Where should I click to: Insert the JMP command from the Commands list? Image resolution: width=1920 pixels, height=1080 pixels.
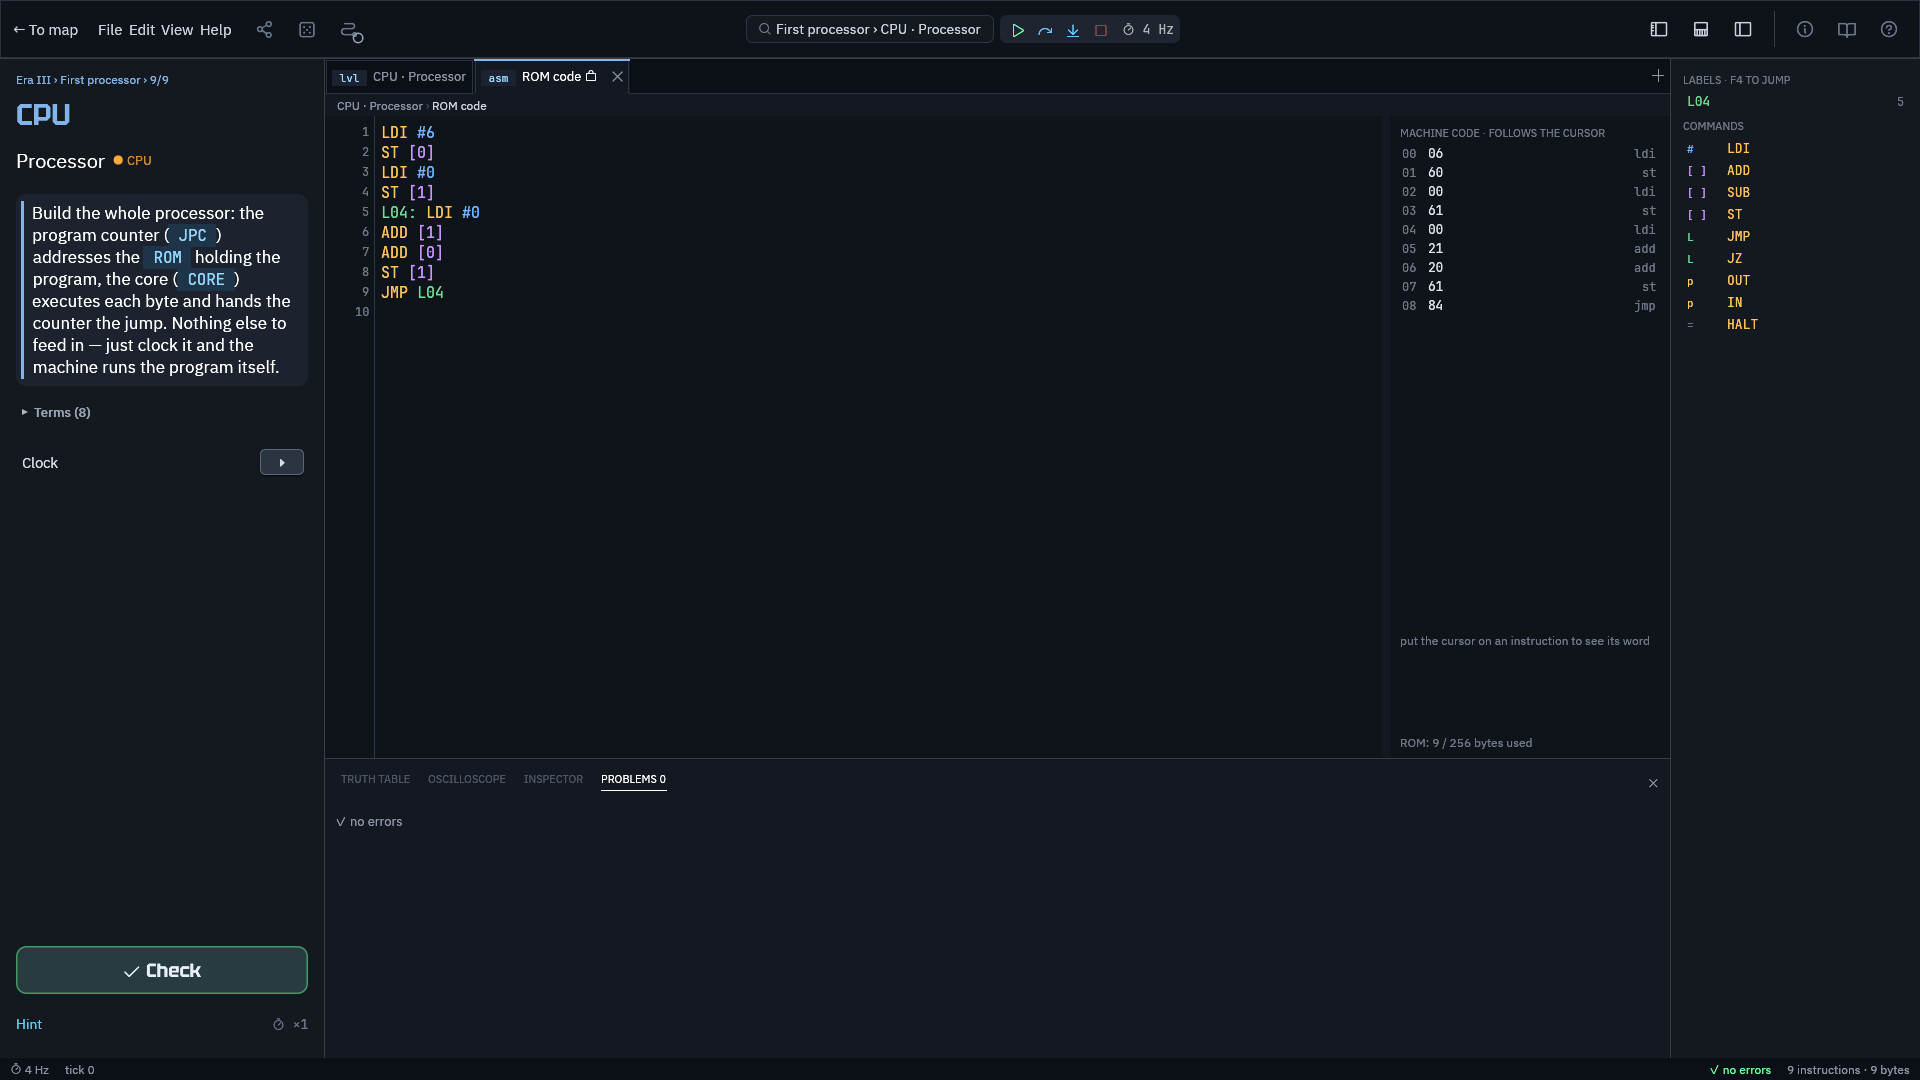(x=1795, y=237)
